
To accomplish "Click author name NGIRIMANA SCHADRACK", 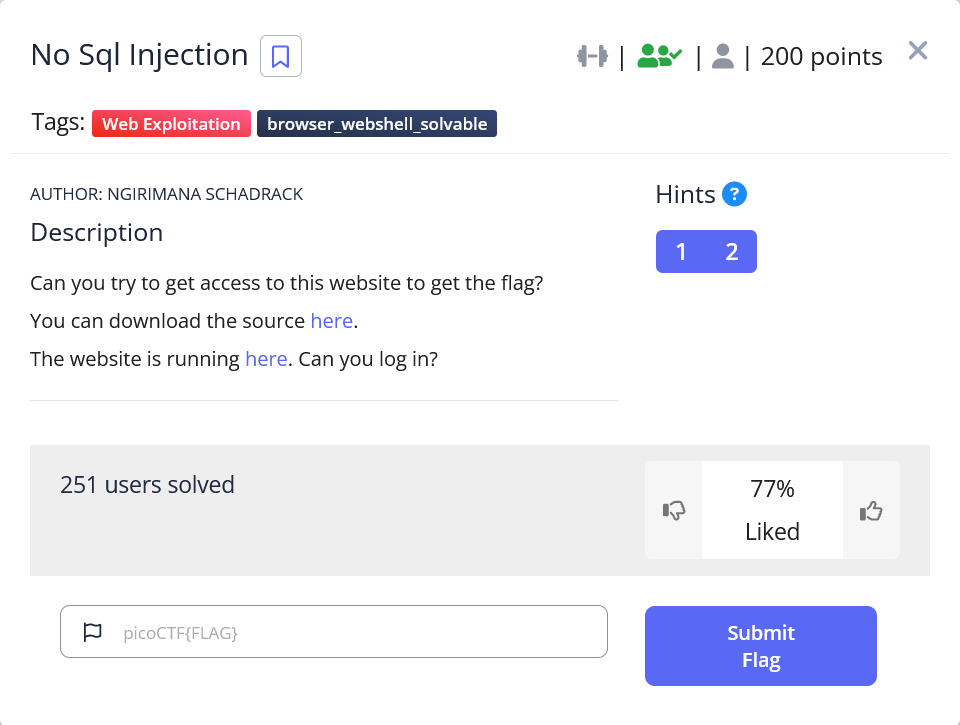I will click(x=205, y=194).
